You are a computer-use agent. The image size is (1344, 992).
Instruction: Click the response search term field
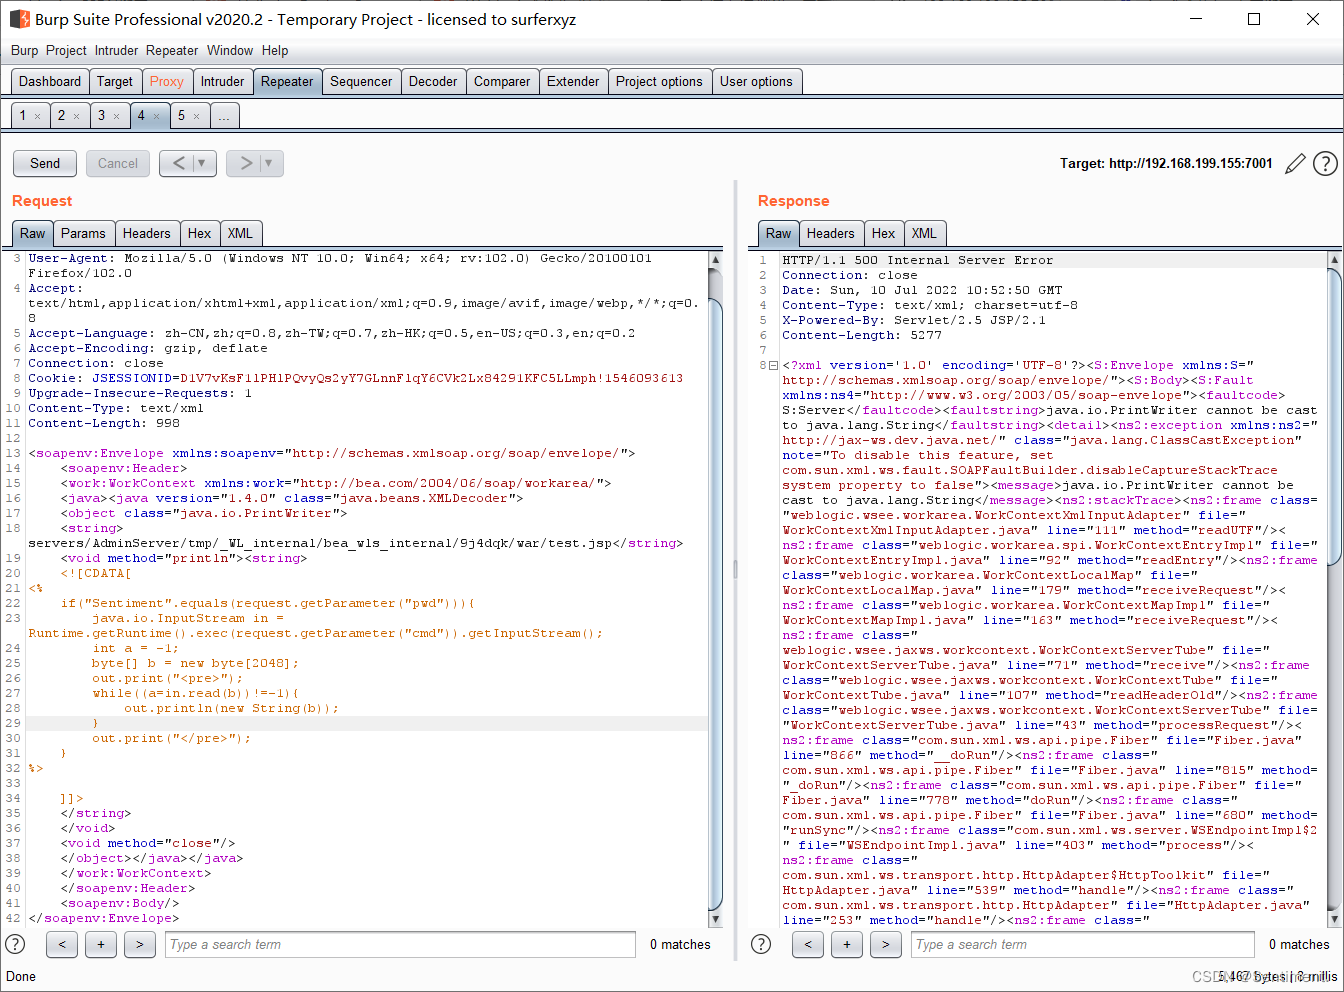point(1082,944)
